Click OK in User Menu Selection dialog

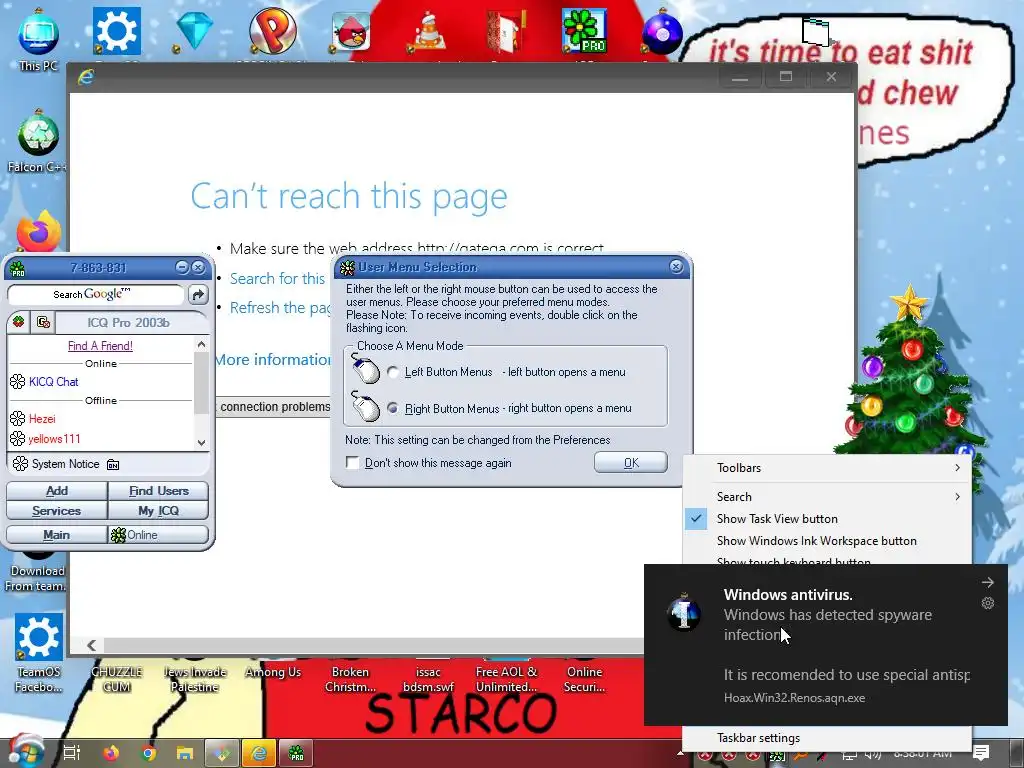tap(631, 462)
